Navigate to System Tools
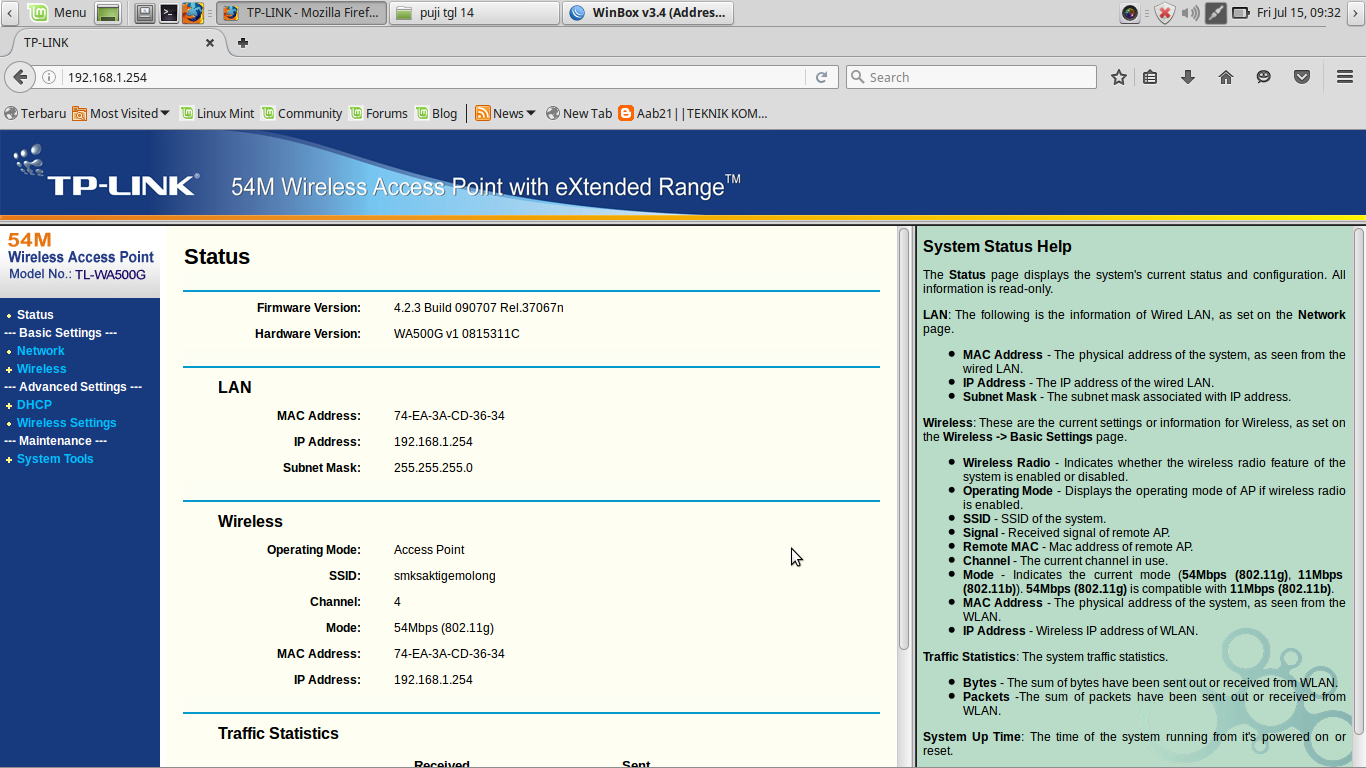The height and width of the screenshot is (768, 1366). (55, 458)
